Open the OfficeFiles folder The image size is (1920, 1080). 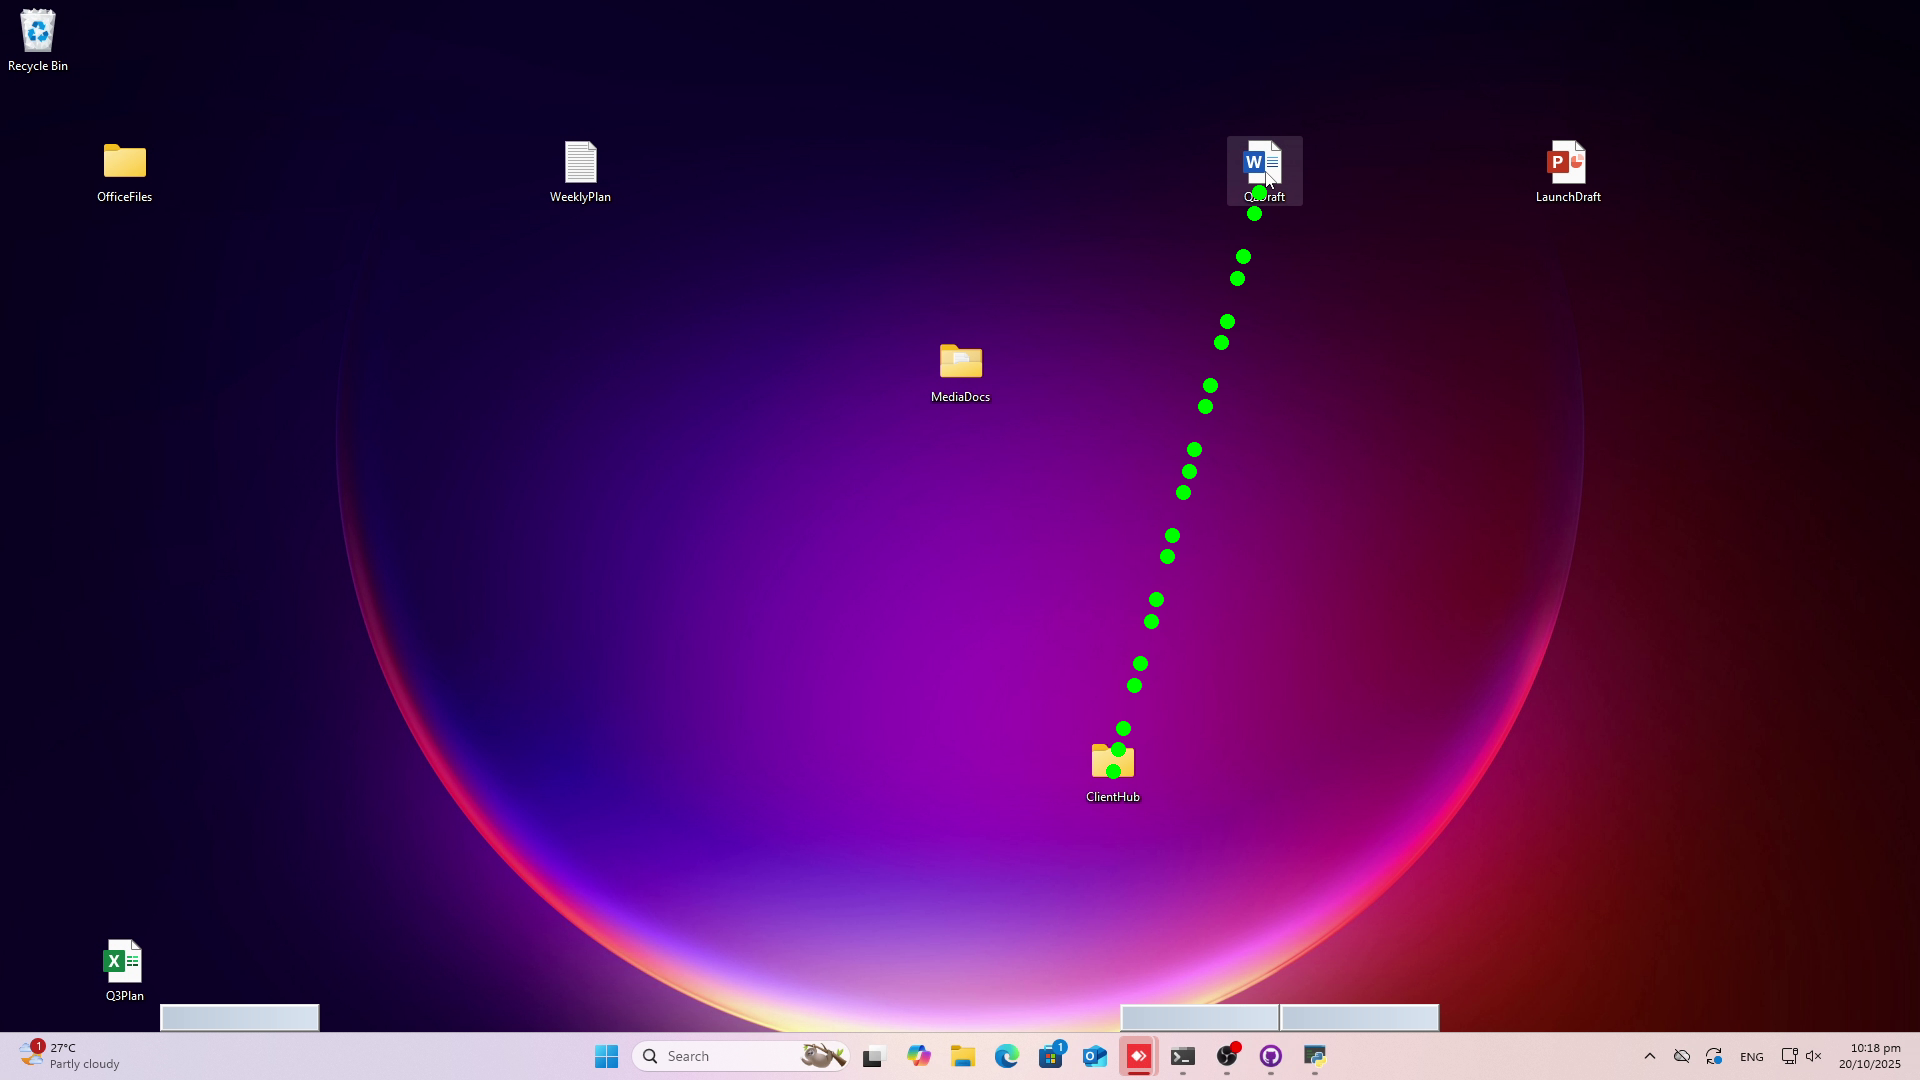[x=123, y=160]
